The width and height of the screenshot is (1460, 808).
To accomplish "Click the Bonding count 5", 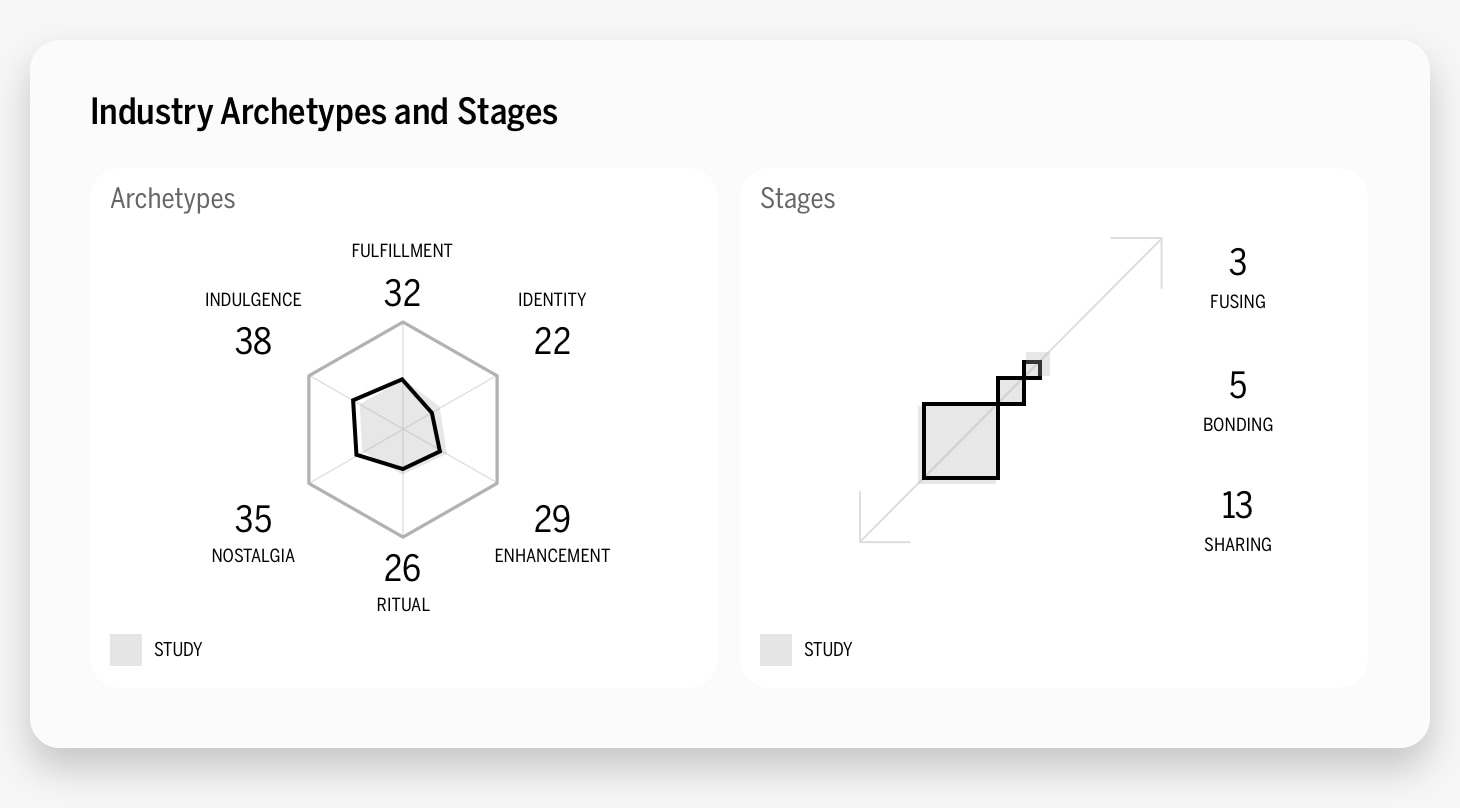I will click(x=1238, y=386).
